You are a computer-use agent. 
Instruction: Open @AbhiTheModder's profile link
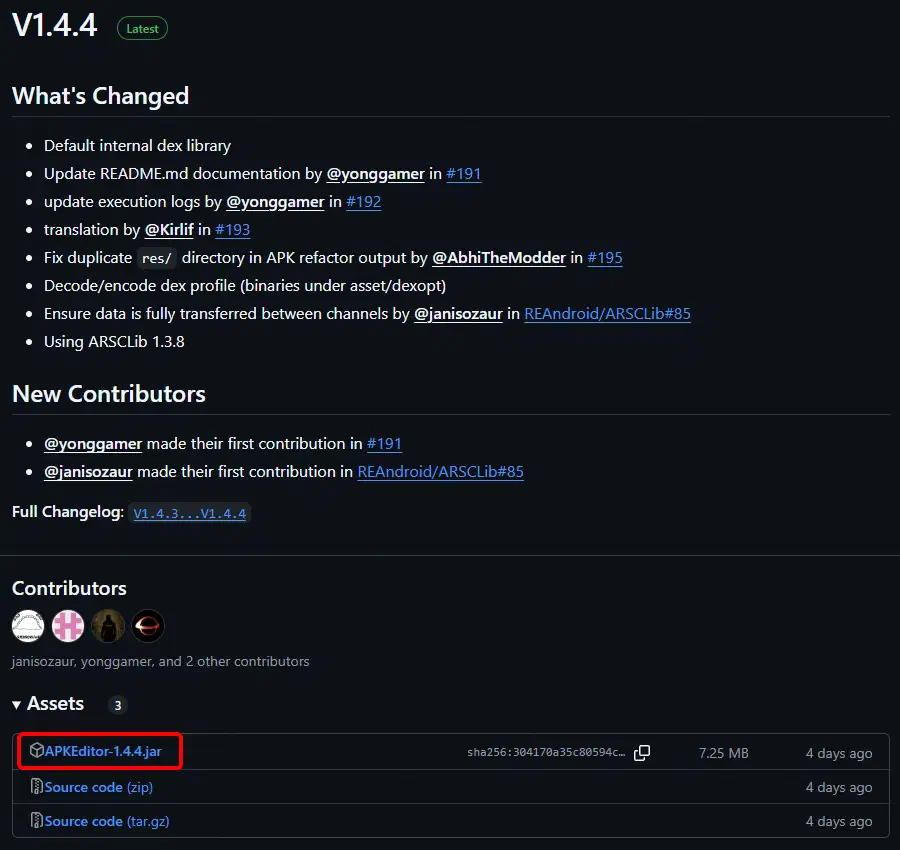(x=498, y=257)
